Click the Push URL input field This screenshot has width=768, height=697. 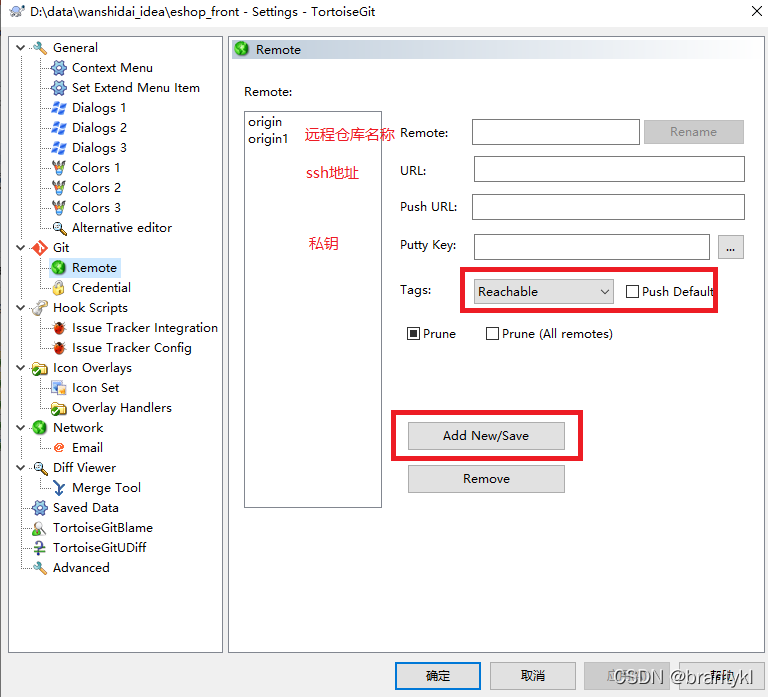tap(608, 207)
